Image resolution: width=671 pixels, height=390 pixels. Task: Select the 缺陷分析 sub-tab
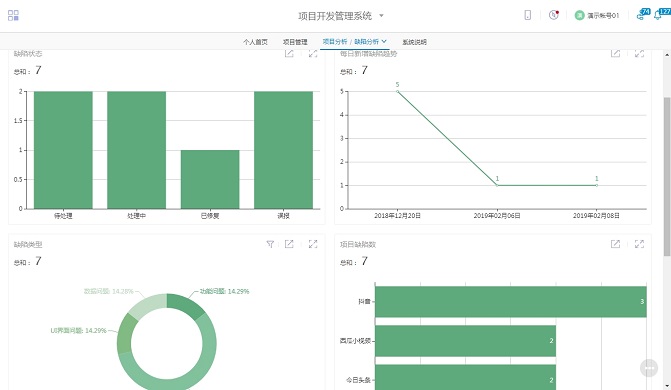[366, 42]
